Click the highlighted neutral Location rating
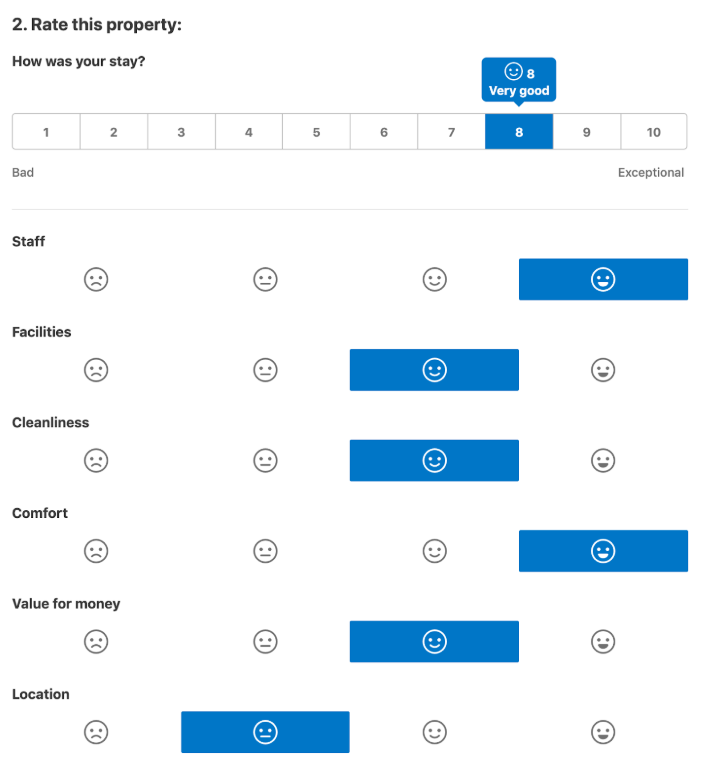This screenshot has height=772, width=710. 265,732
